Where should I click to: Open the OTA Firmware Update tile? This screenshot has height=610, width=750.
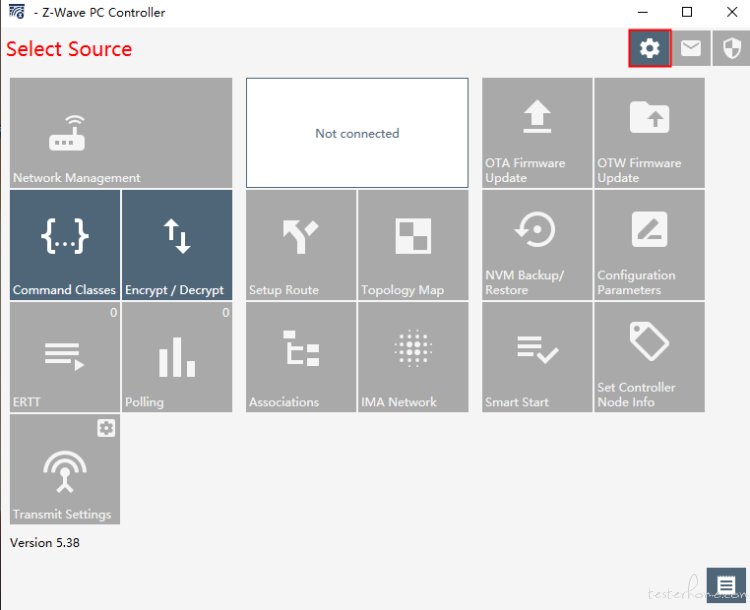pyautogui.click(x=537, y=133)
